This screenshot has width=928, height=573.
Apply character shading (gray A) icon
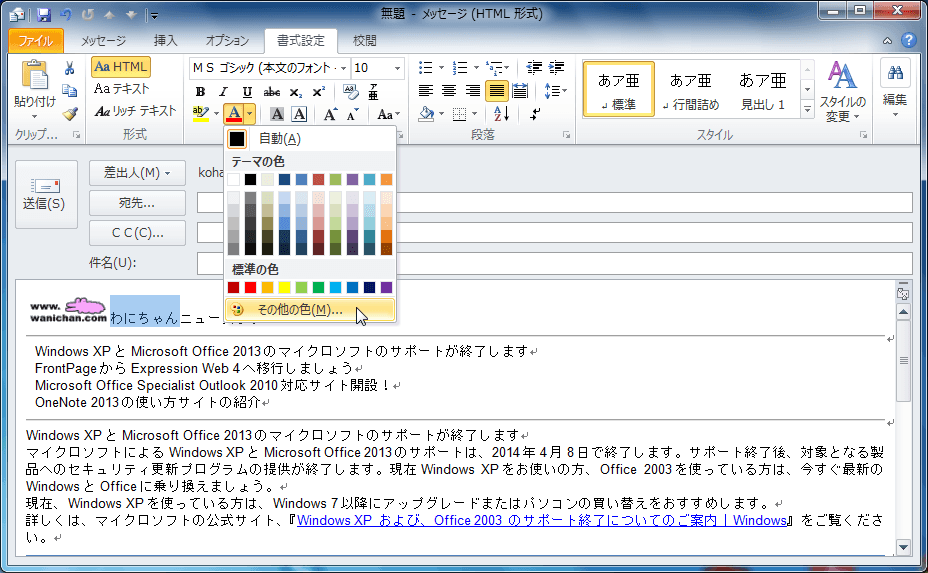point(276,114)
